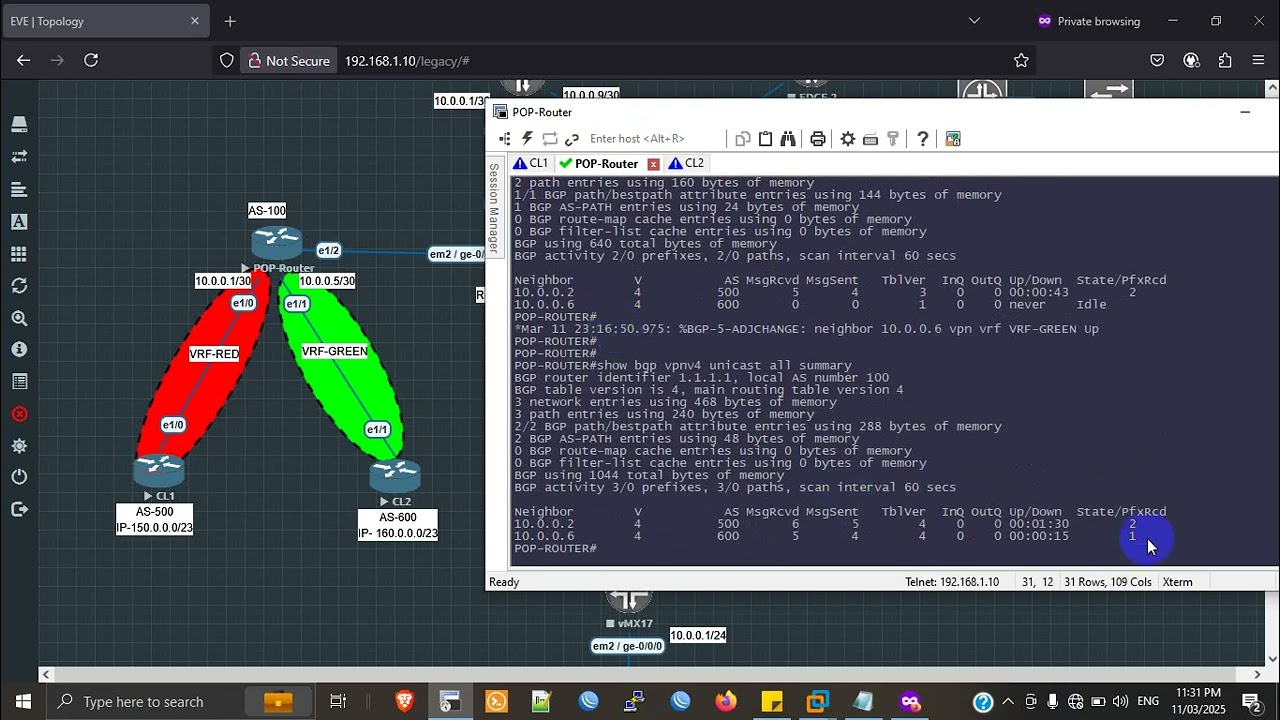Click the browser Extensions puzzle icon
This screenshot has width=1280, height=720.
click(x=1225, y=61)
